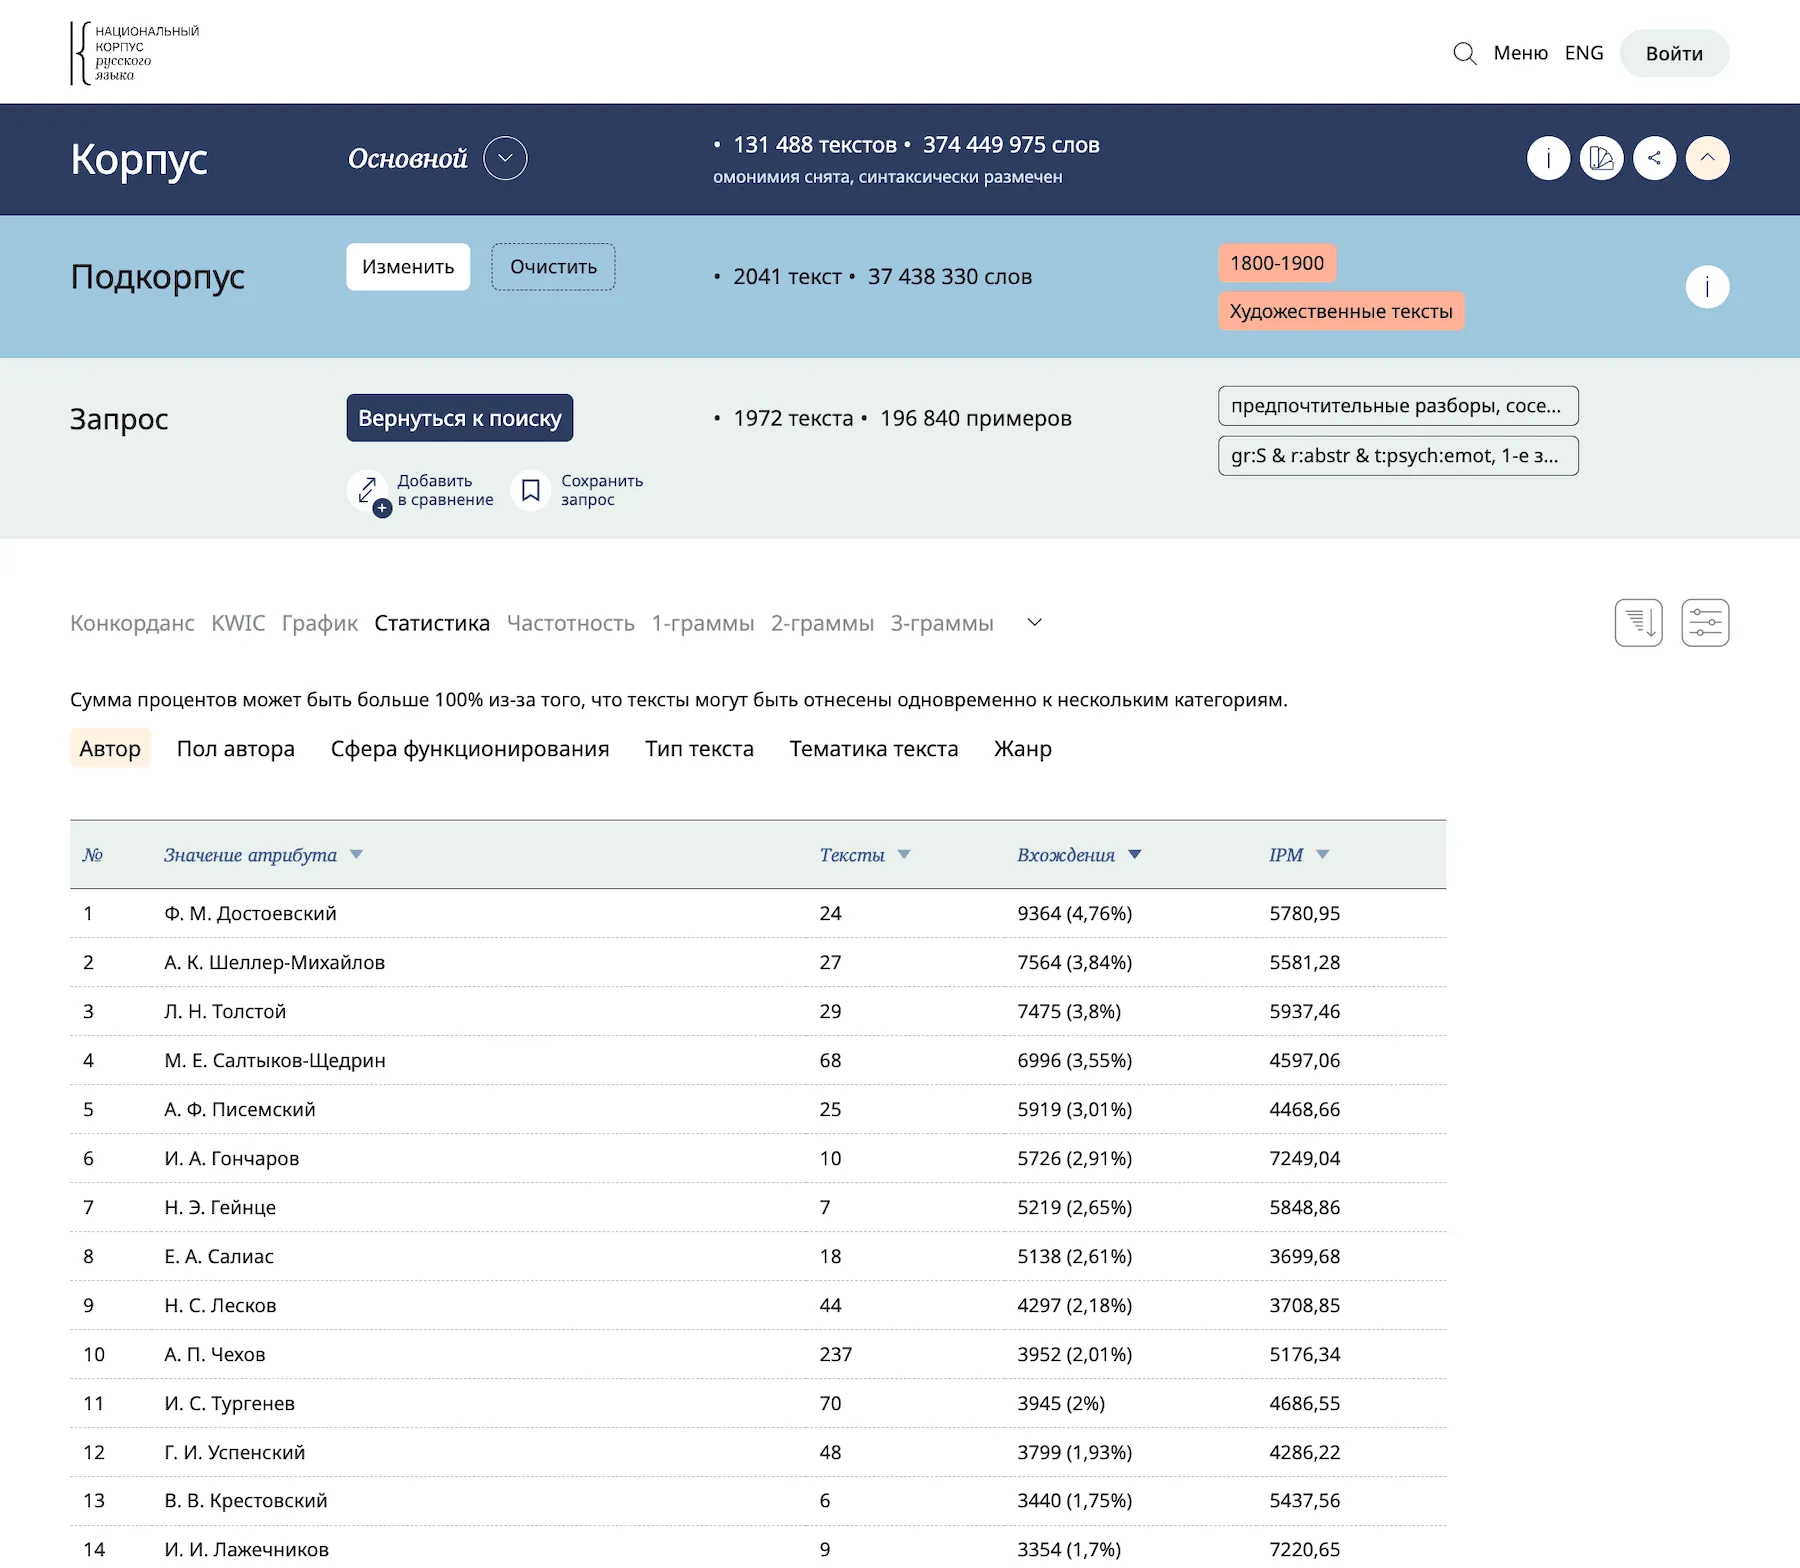Open the Меню link
Image resolution: width=1800 pixels, height=1568 pixels.
[1520, 53]
